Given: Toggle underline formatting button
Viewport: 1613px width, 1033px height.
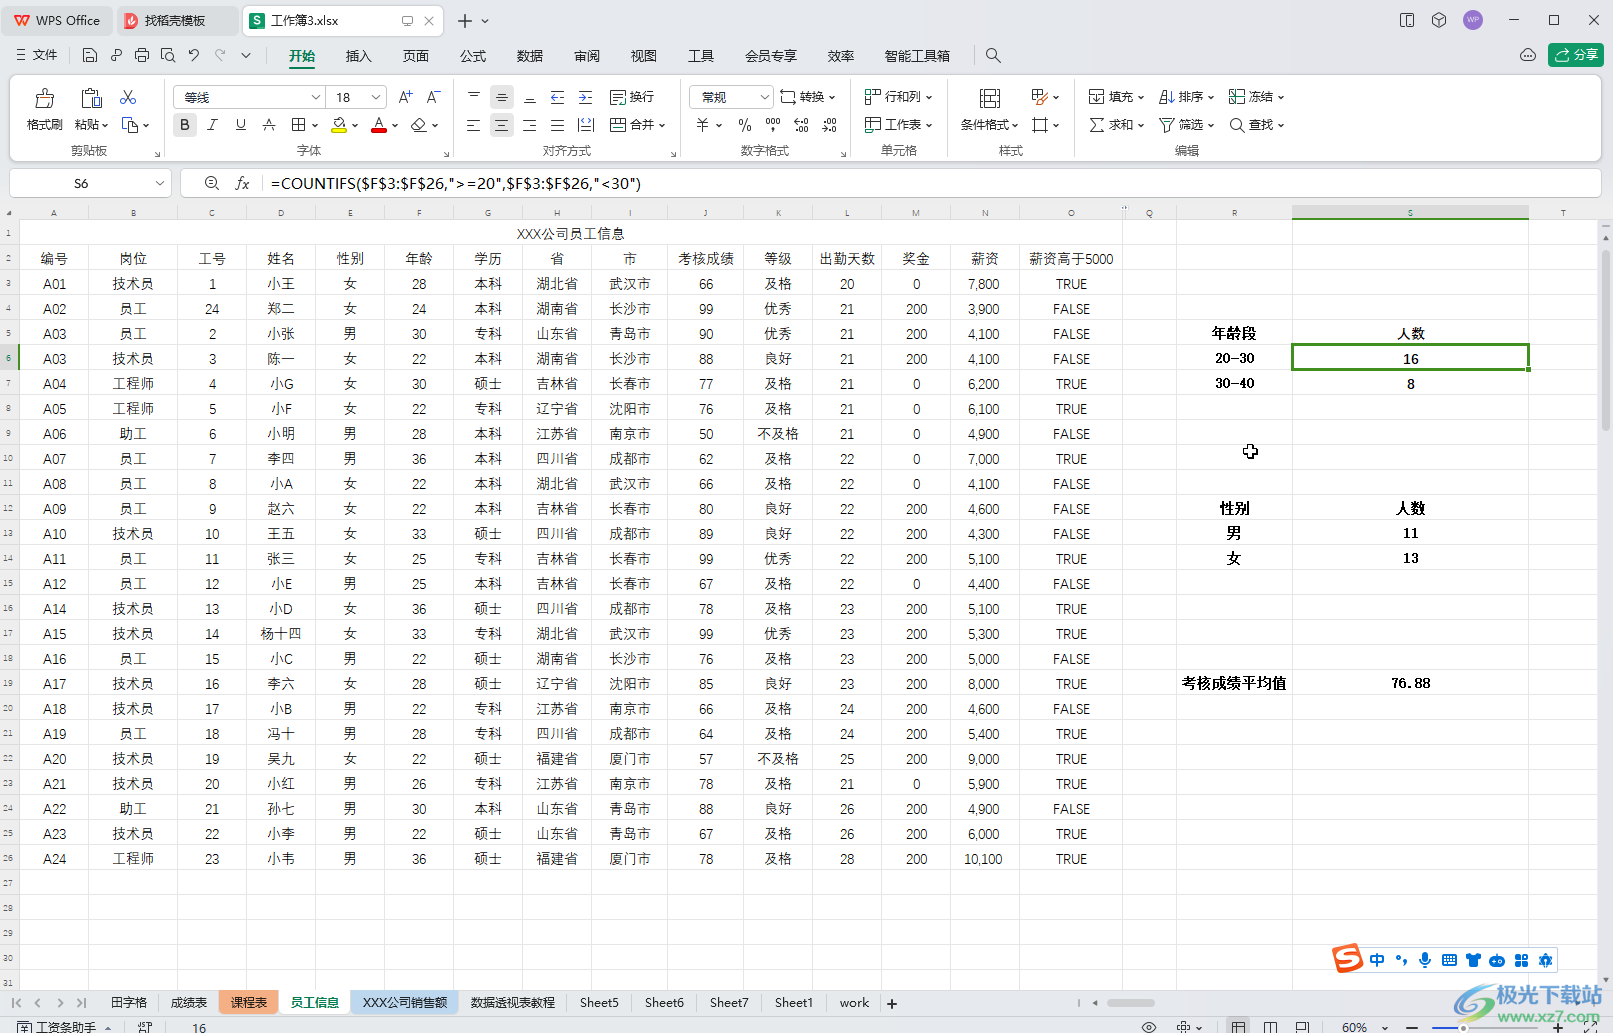Looking at the screenshot, I should click(240, 125).
